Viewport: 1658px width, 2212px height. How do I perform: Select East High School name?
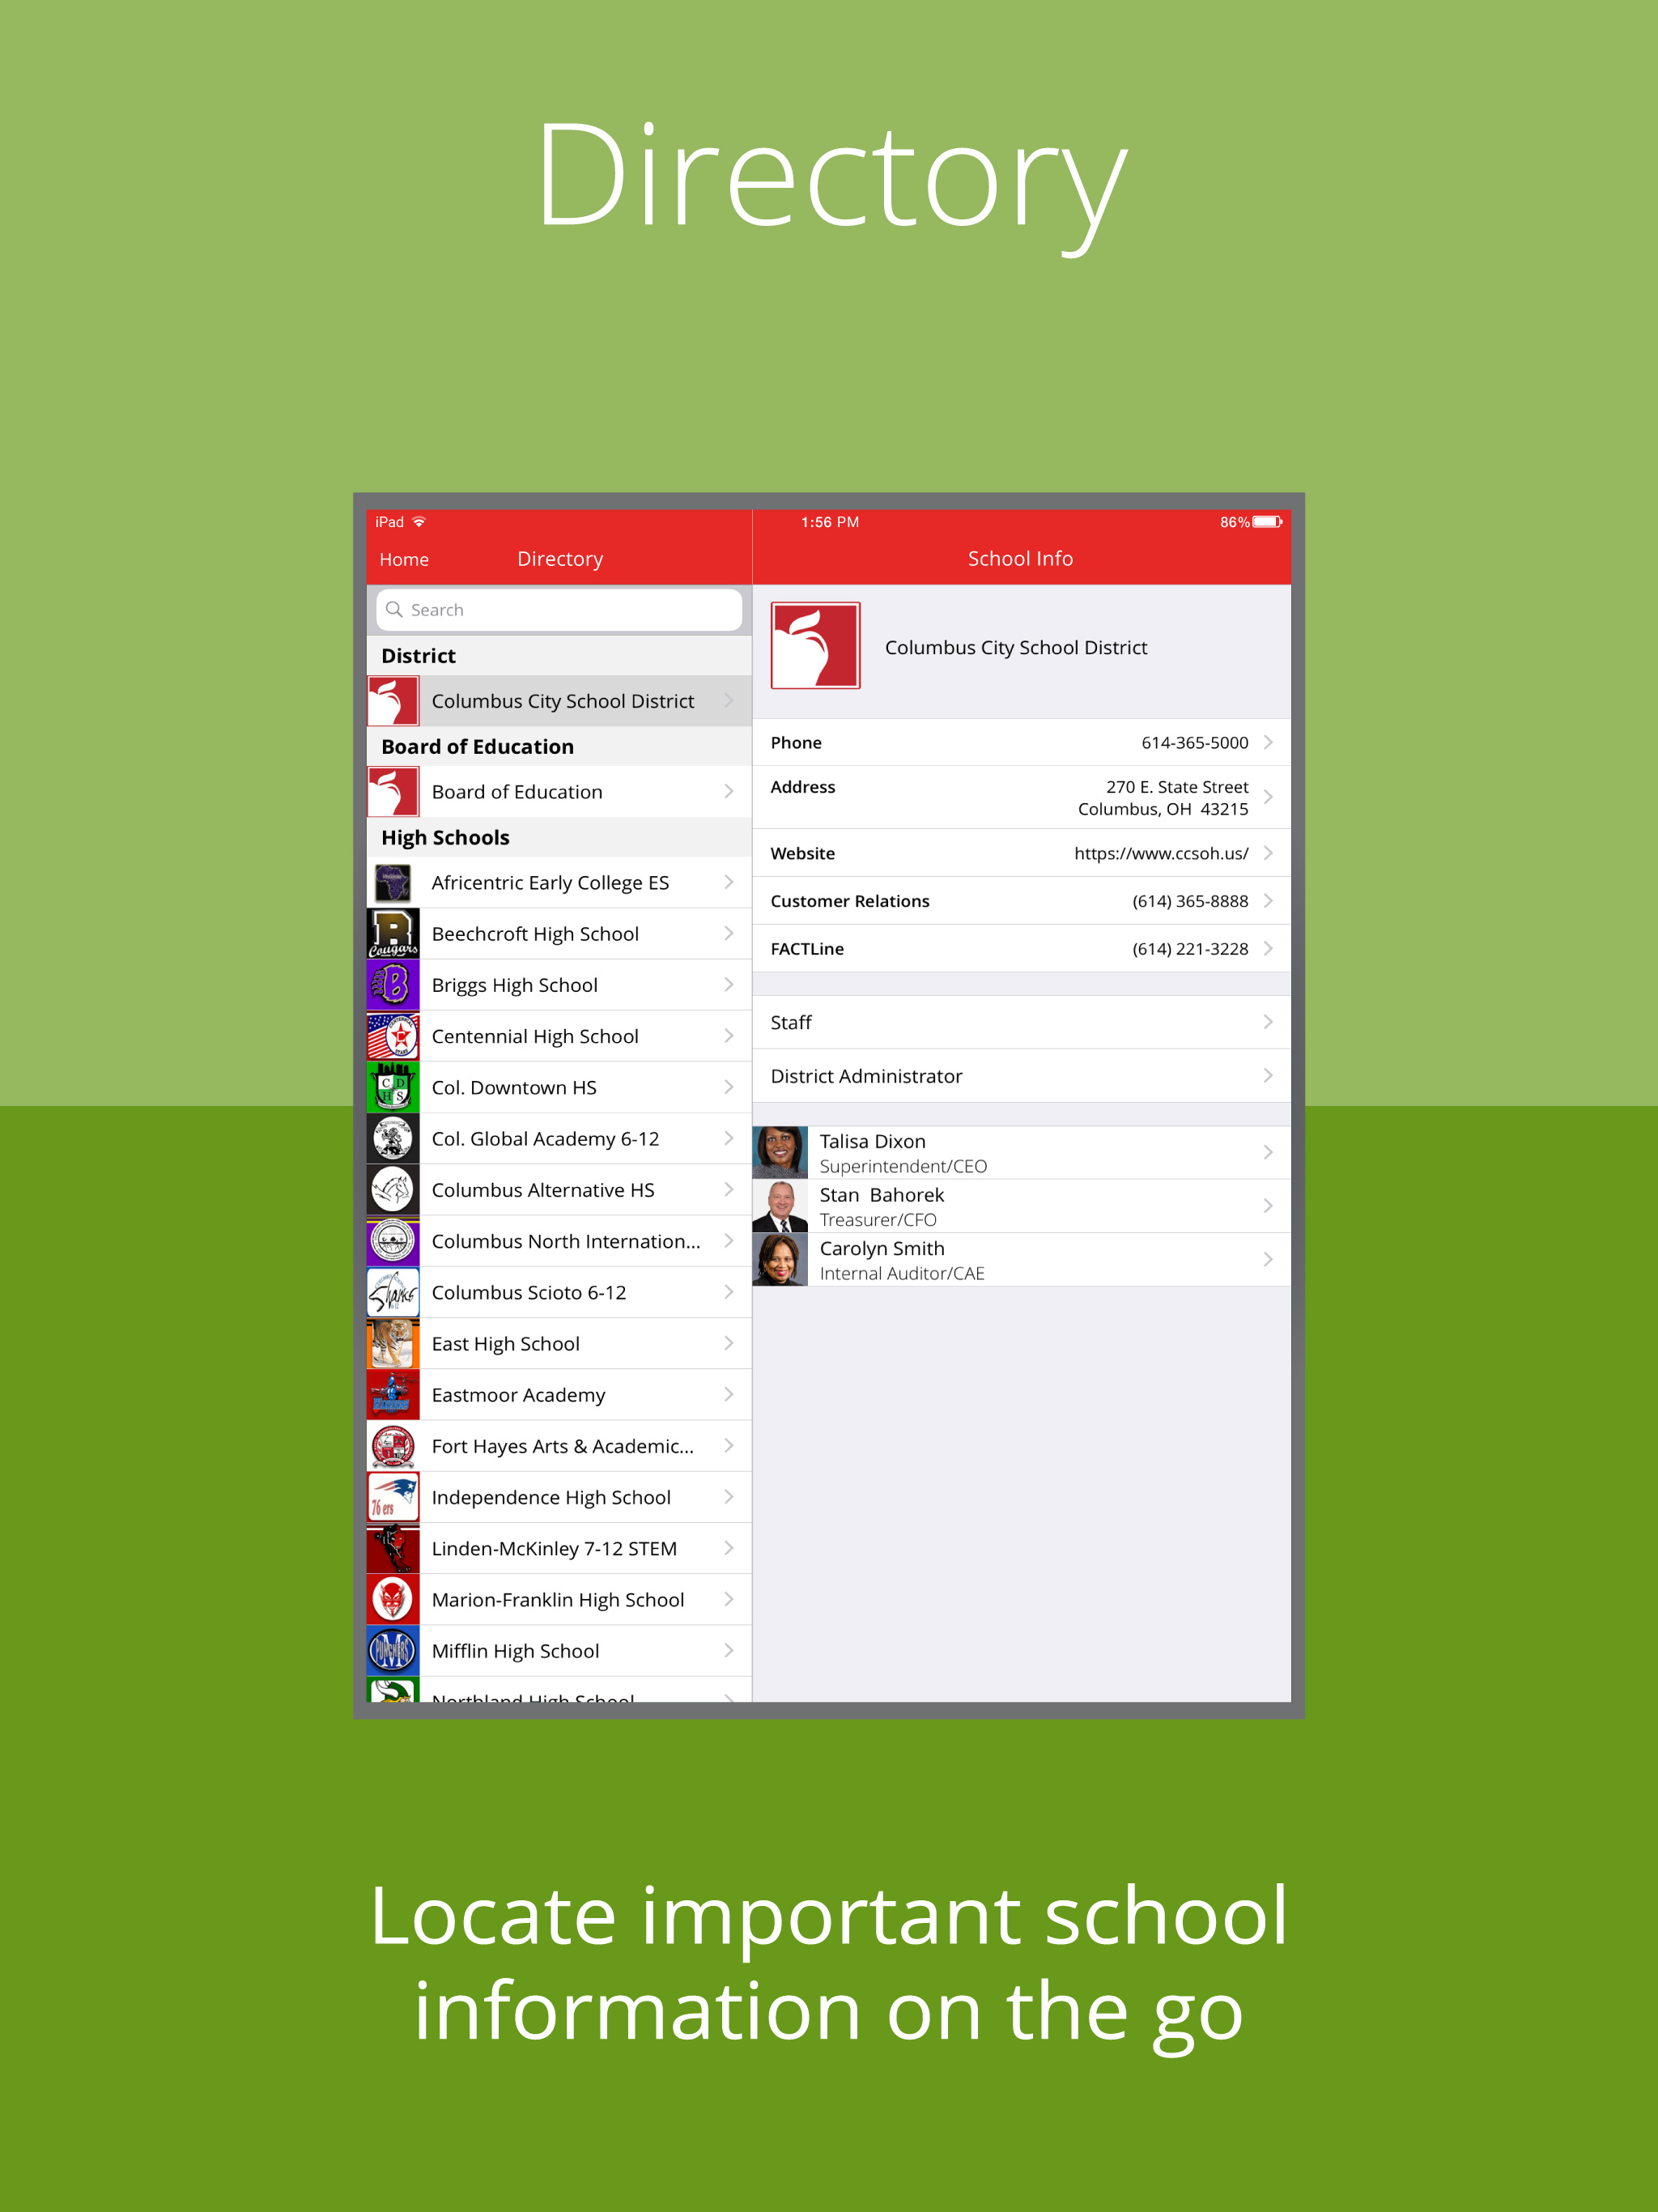tap(505, 1344)
